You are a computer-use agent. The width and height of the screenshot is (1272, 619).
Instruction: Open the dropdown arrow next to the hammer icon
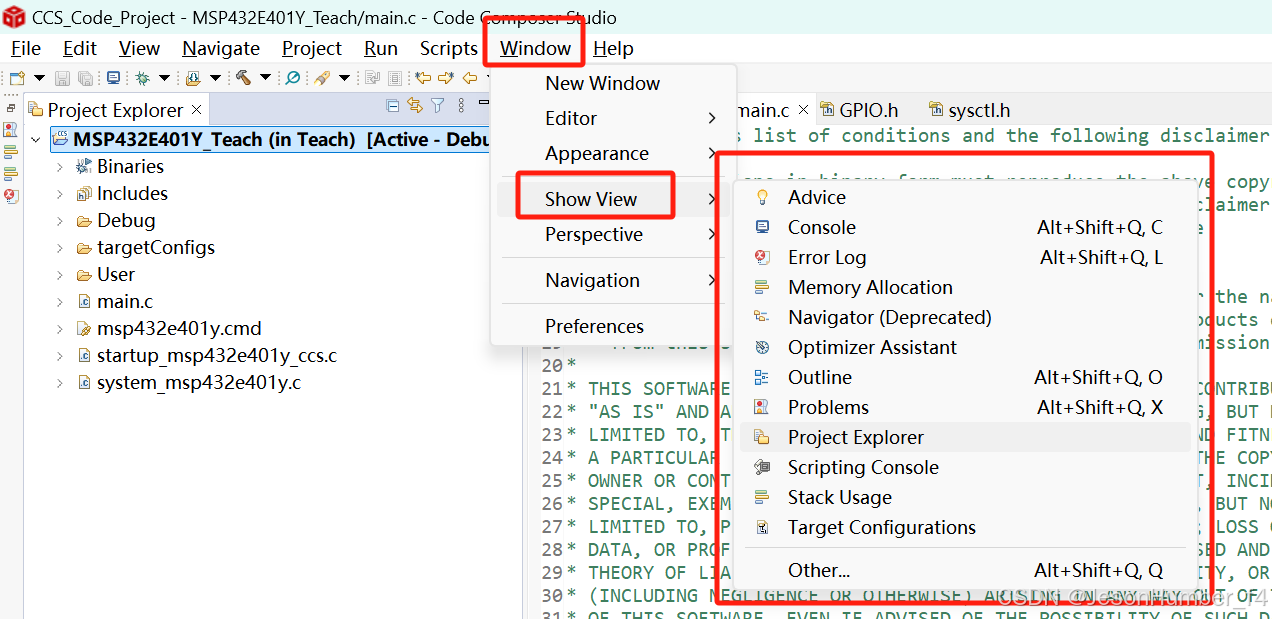(266, 76)
